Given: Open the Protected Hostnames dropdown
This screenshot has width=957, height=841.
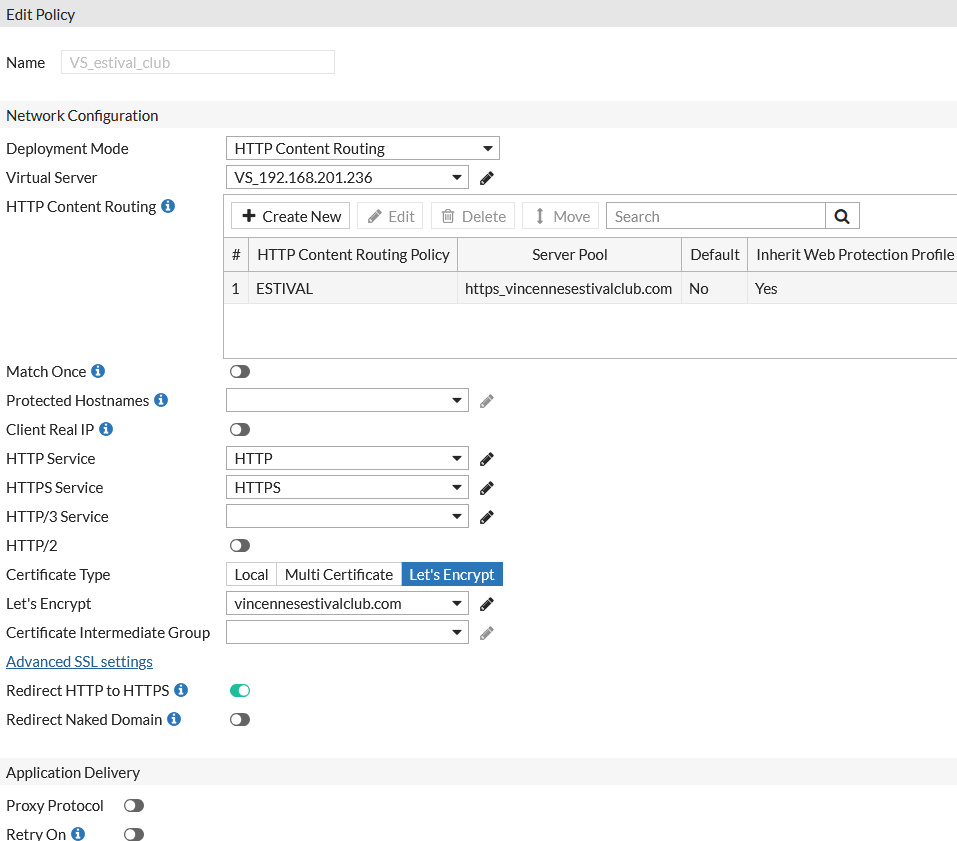Looking at the screenshot, I should (347, 400).
